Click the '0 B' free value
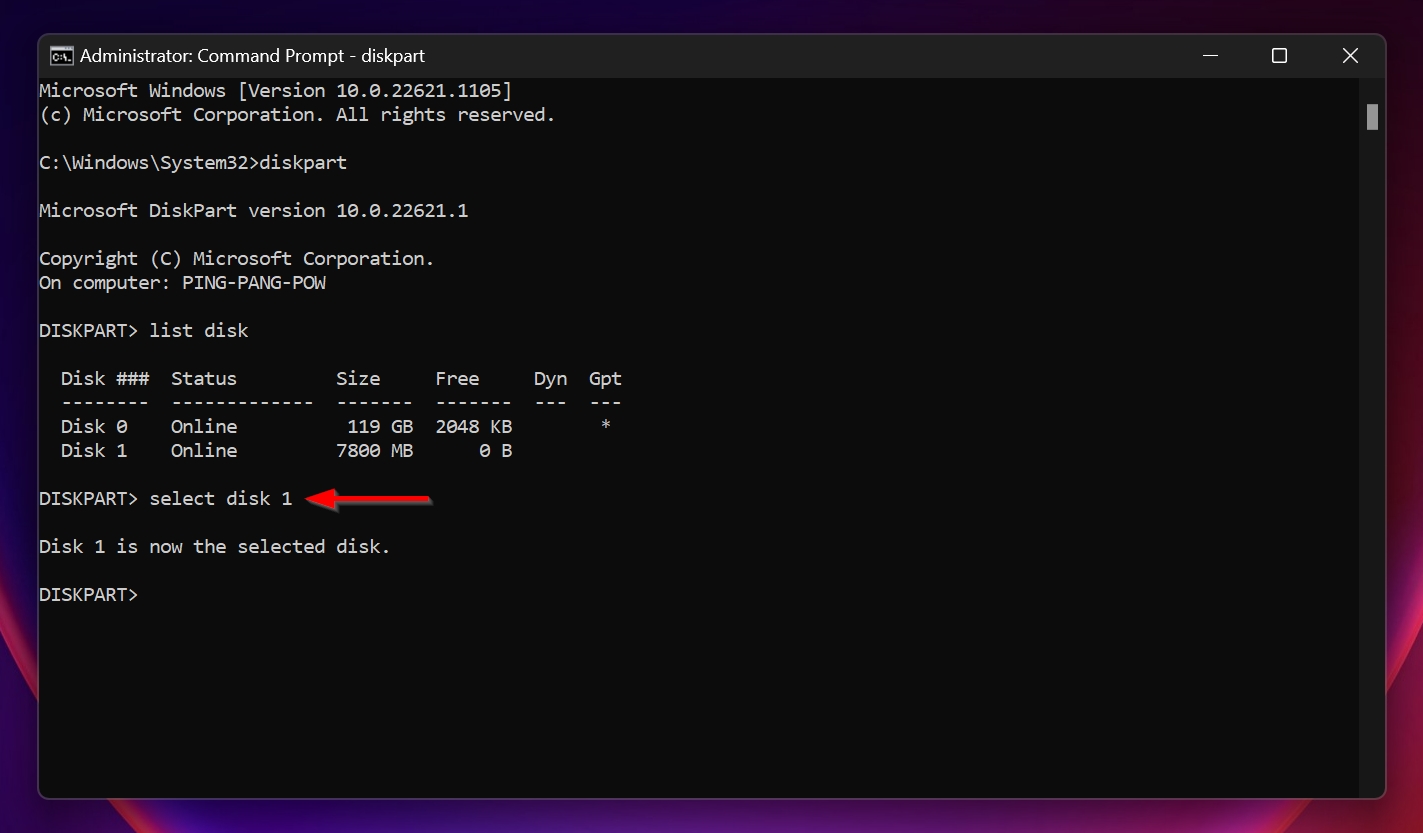Viewport: 1423px width, 833px height. click(x=496, y=451)
